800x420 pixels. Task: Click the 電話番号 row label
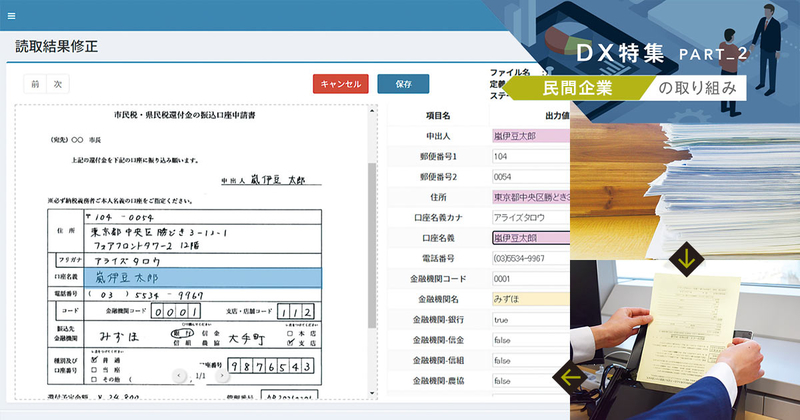(438, 259)
